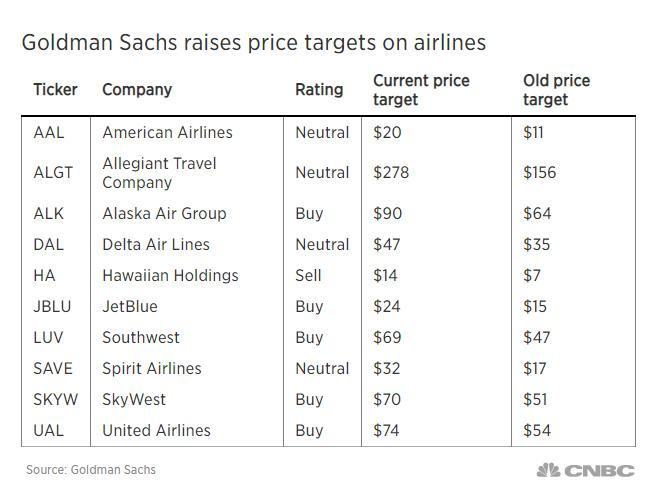Click American Airlines' $11 old price target

535,133
